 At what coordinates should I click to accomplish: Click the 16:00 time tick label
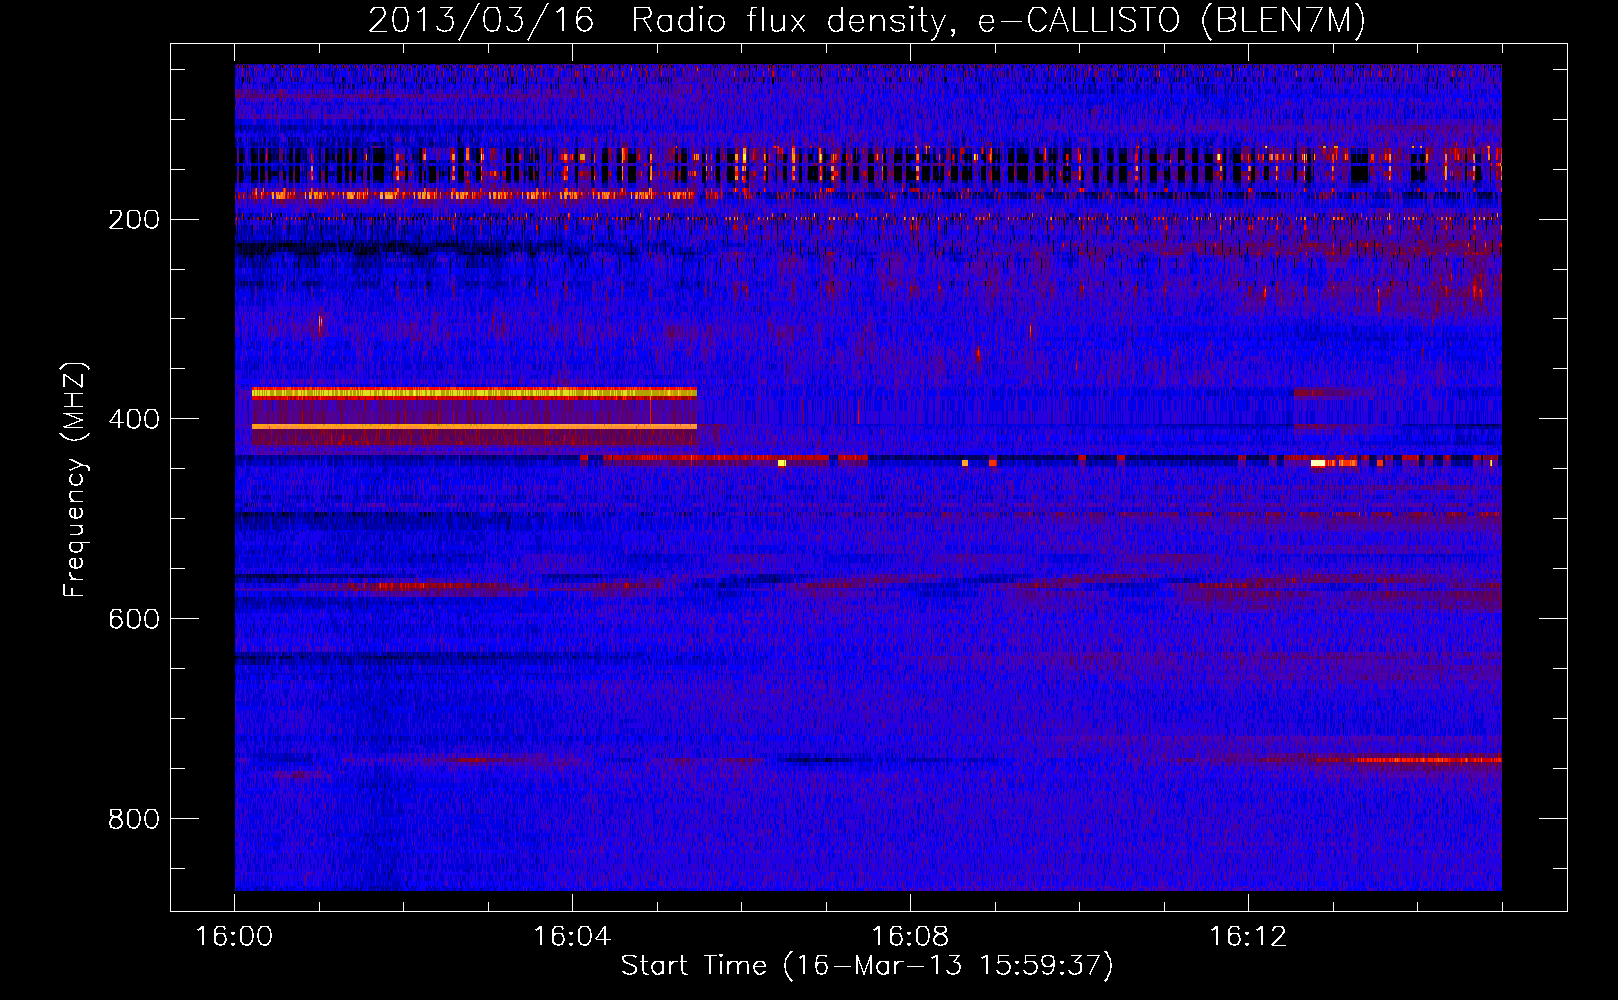point(234,937)
